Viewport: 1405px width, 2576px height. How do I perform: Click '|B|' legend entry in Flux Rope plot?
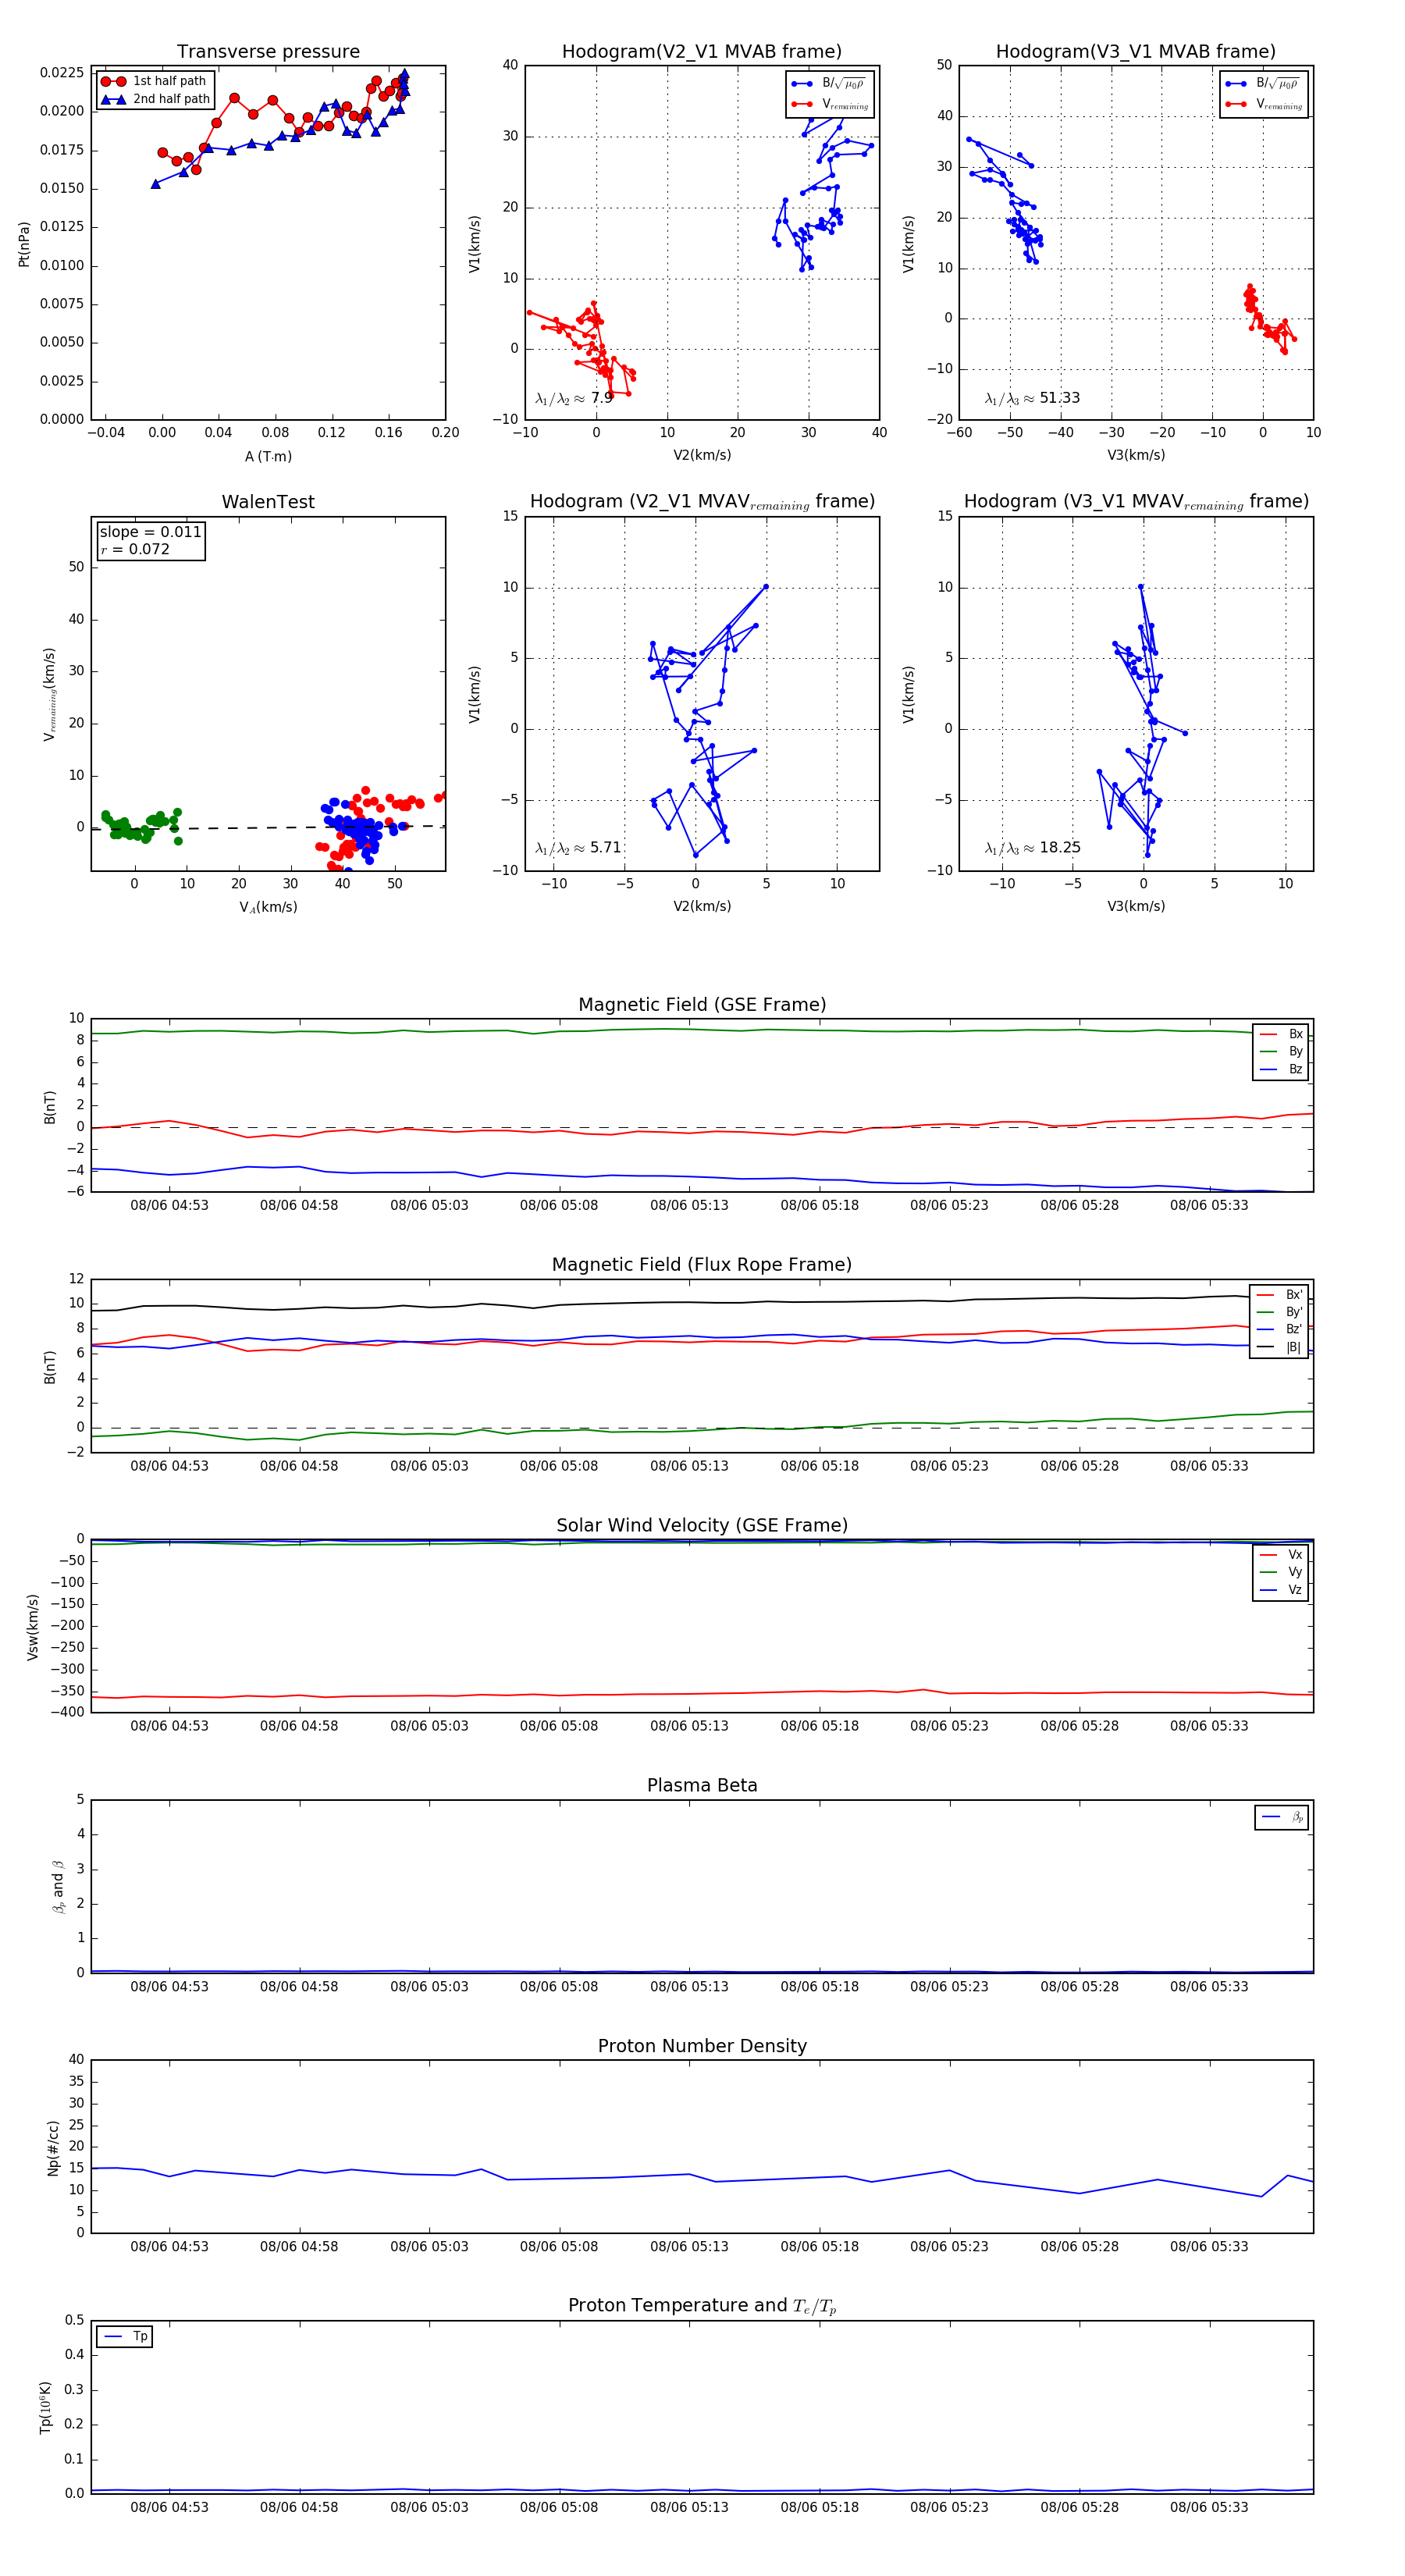pos(1280,1347)
